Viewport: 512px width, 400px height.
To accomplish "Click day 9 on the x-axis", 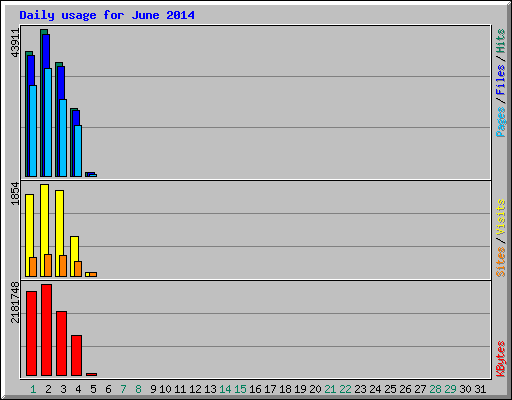I will (x=153, y=389).
